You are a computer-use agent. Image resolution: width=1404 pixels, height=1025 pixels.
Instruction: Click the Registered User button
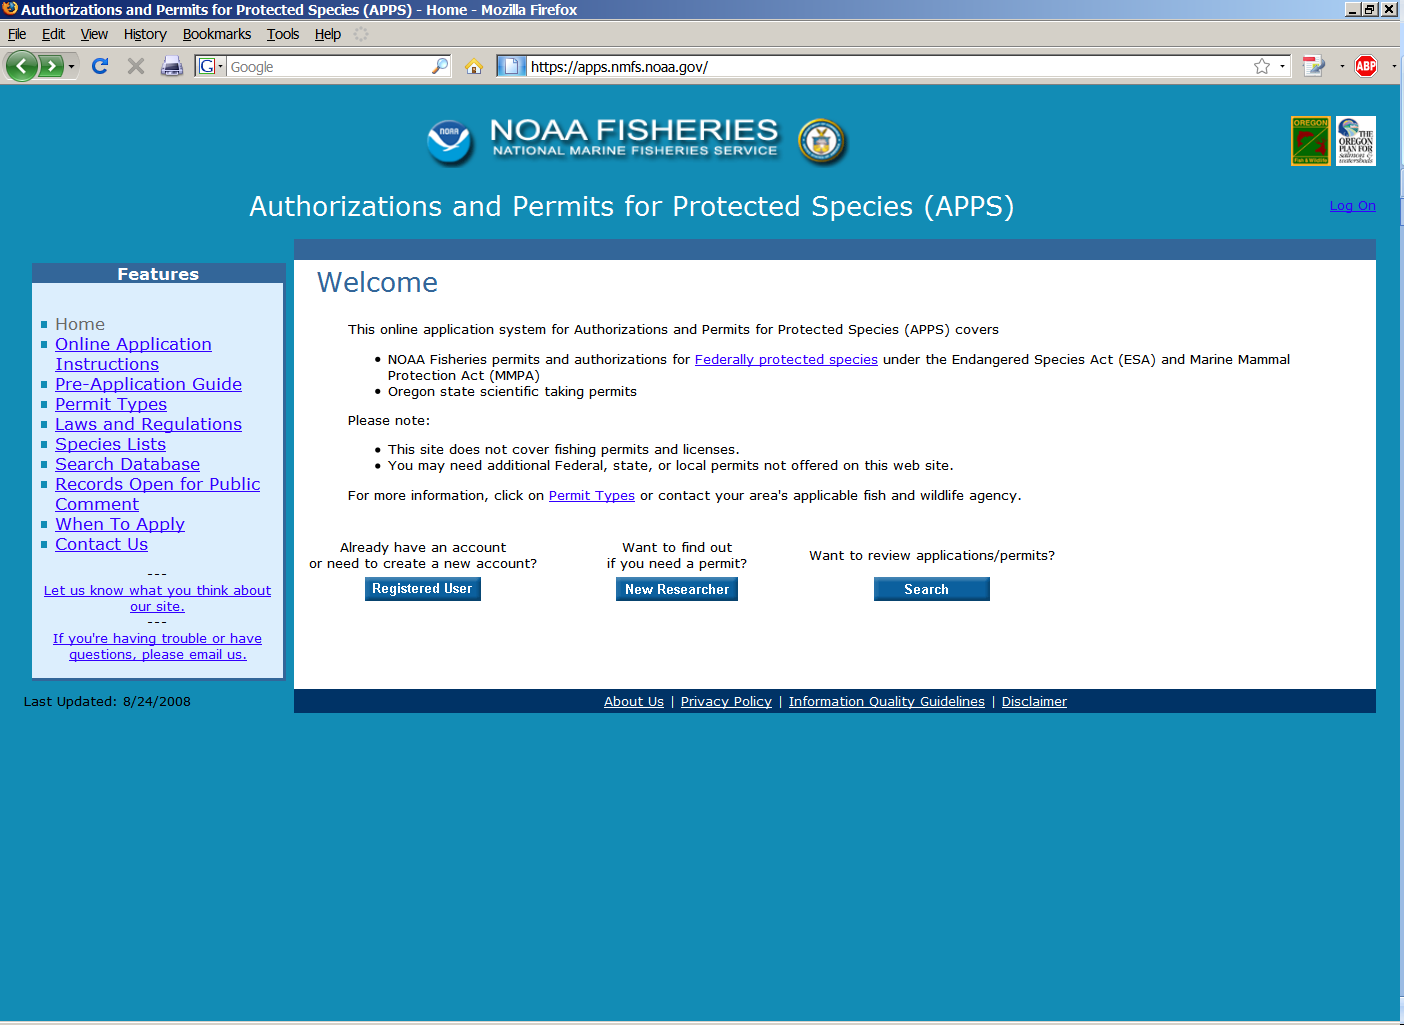coord(423,589)
